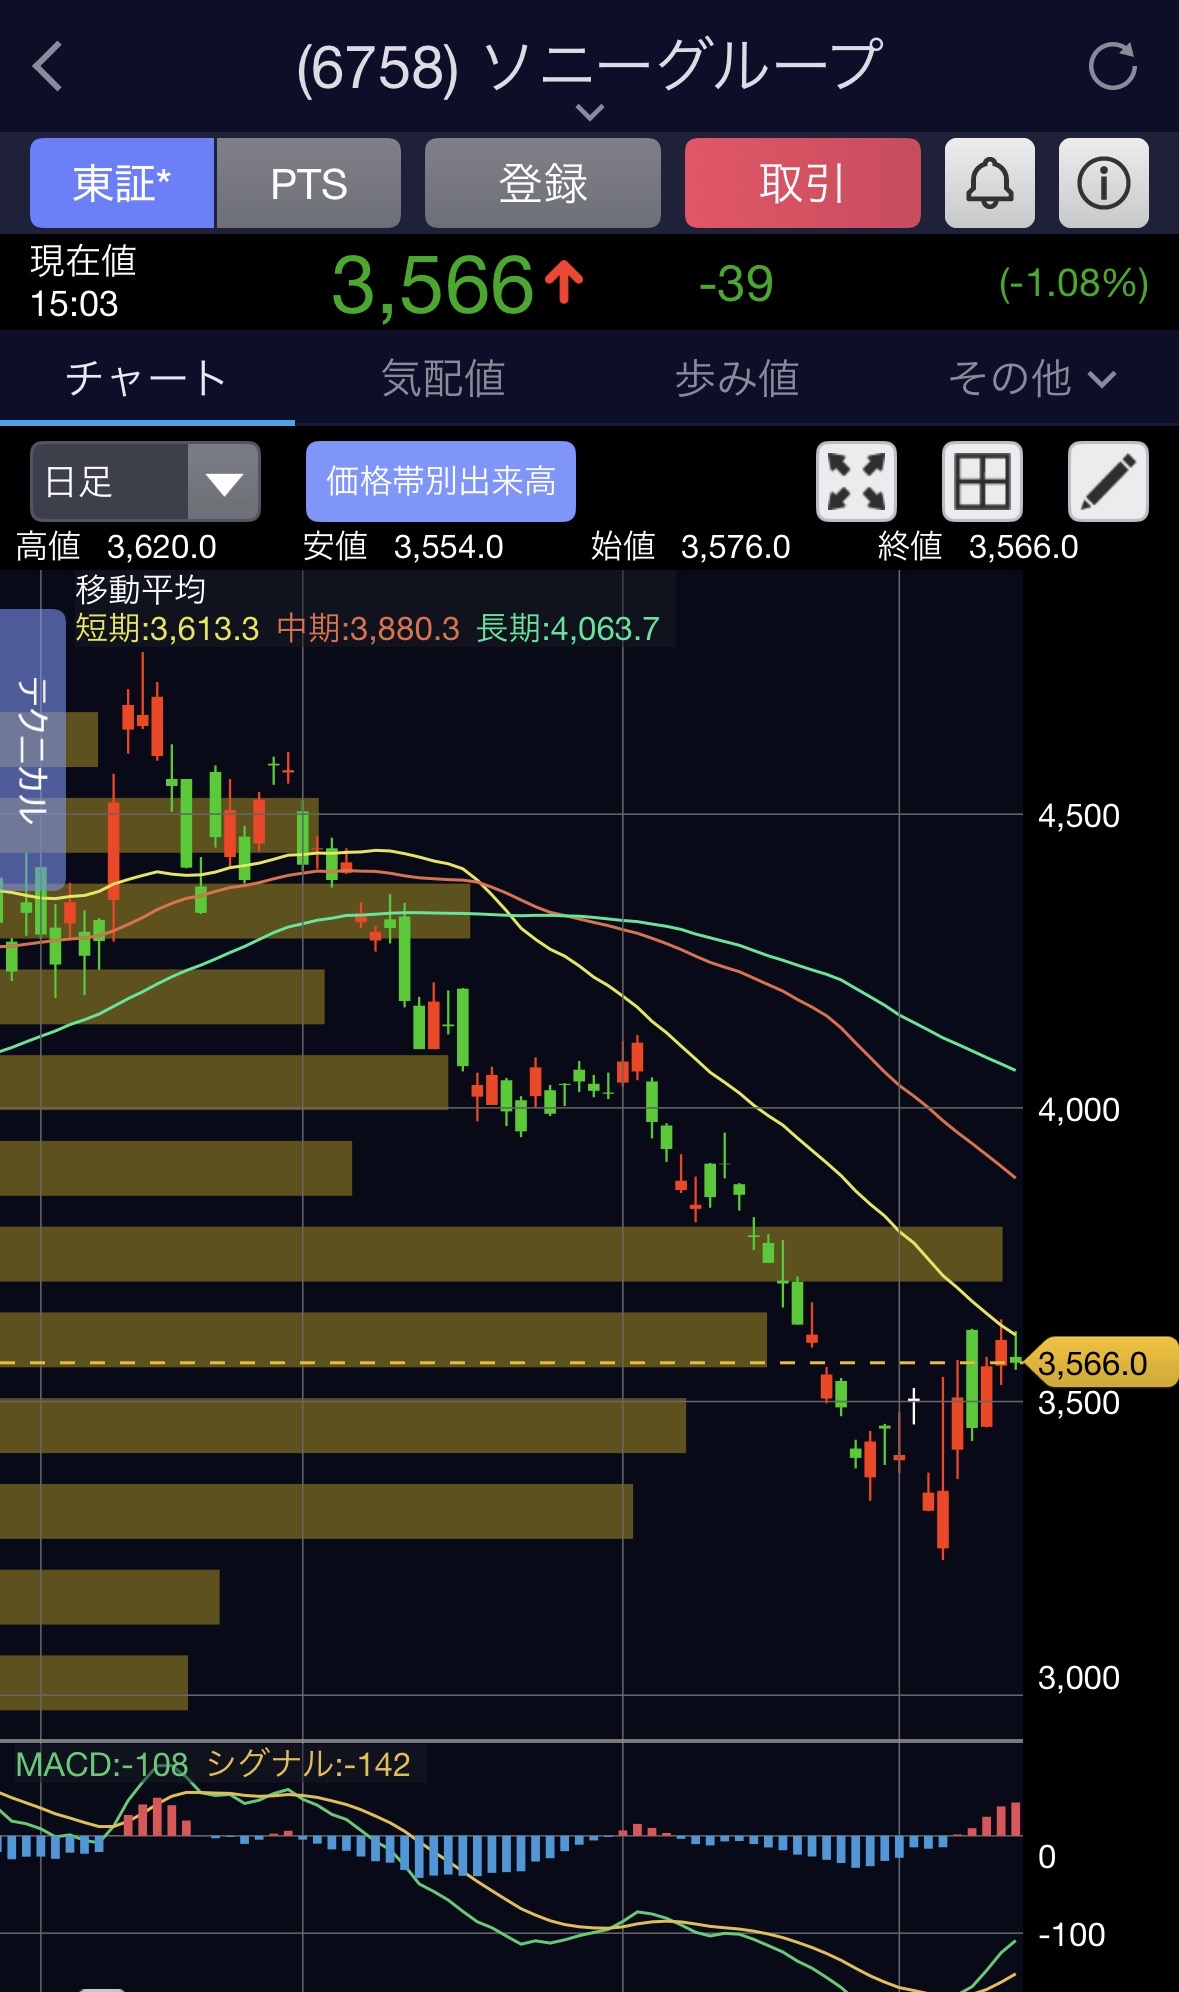
Task: Toggle 価格帯別出来高 volume overlay
Action: click(x=440, y=481)
